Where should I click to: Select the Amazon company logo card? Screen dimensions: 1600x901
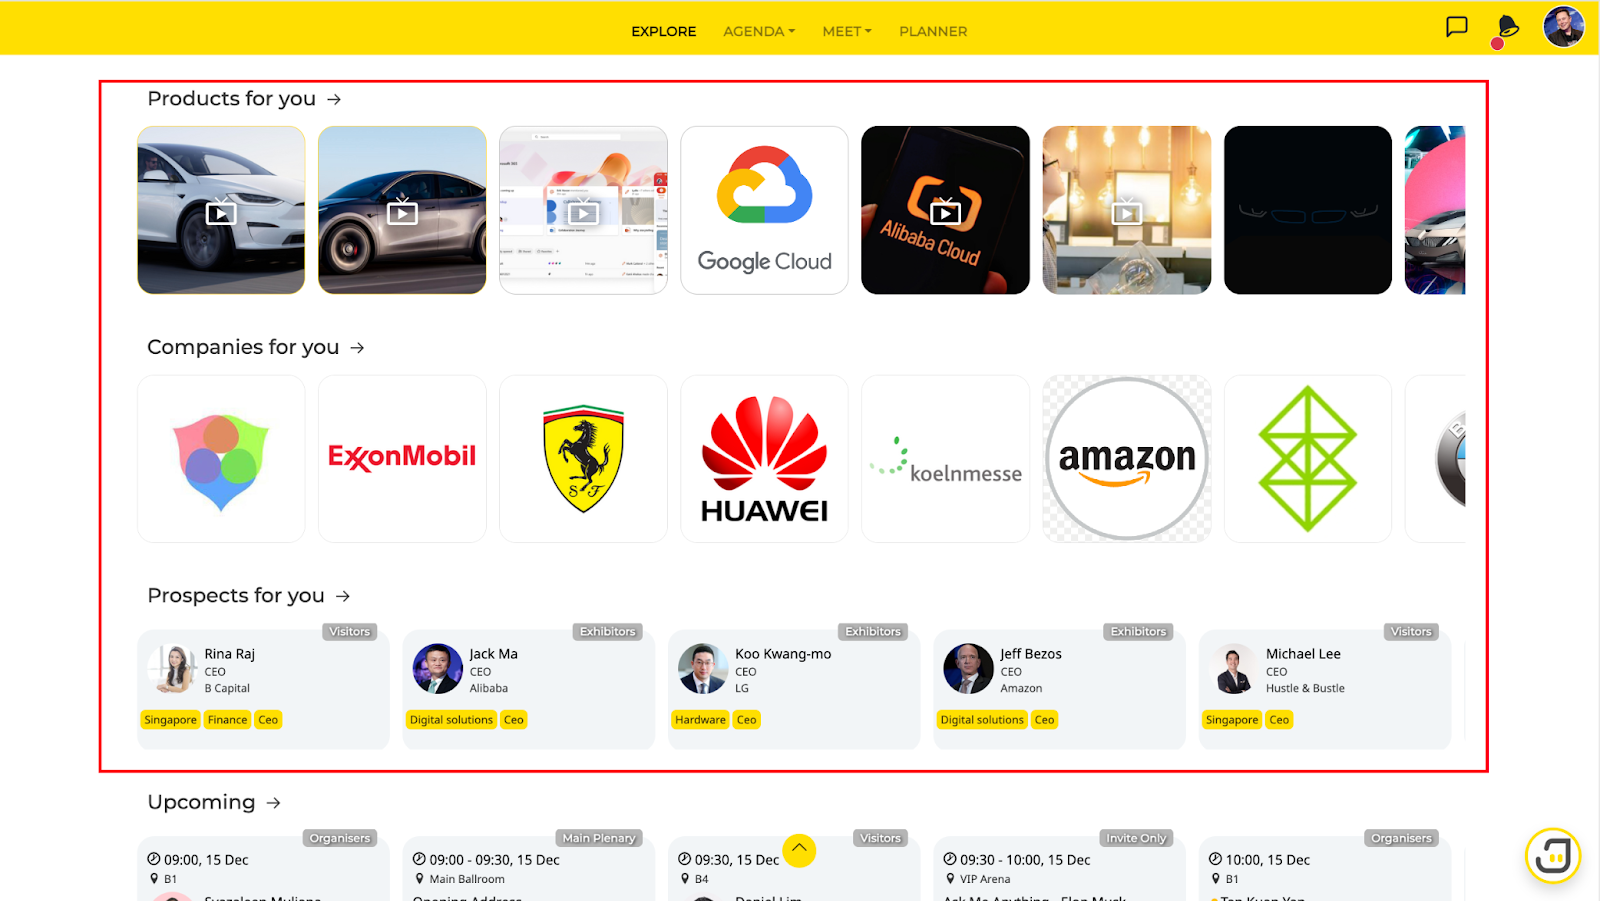click(1127, 459)
